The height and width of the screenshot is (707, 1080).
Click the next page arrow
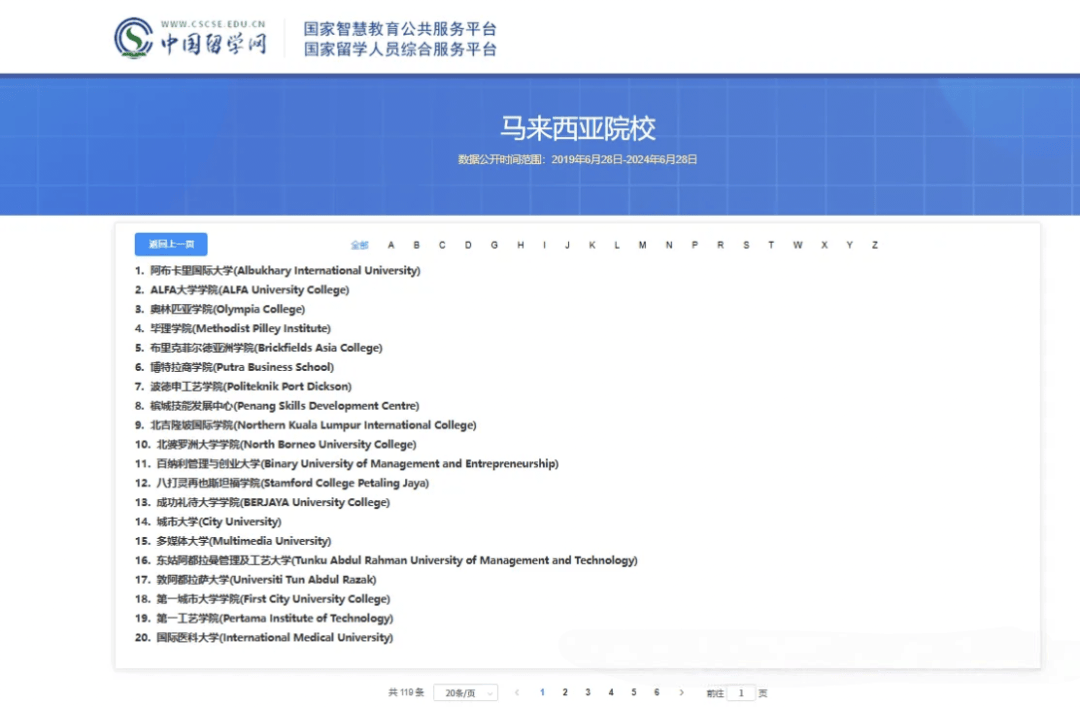[682, 693]
